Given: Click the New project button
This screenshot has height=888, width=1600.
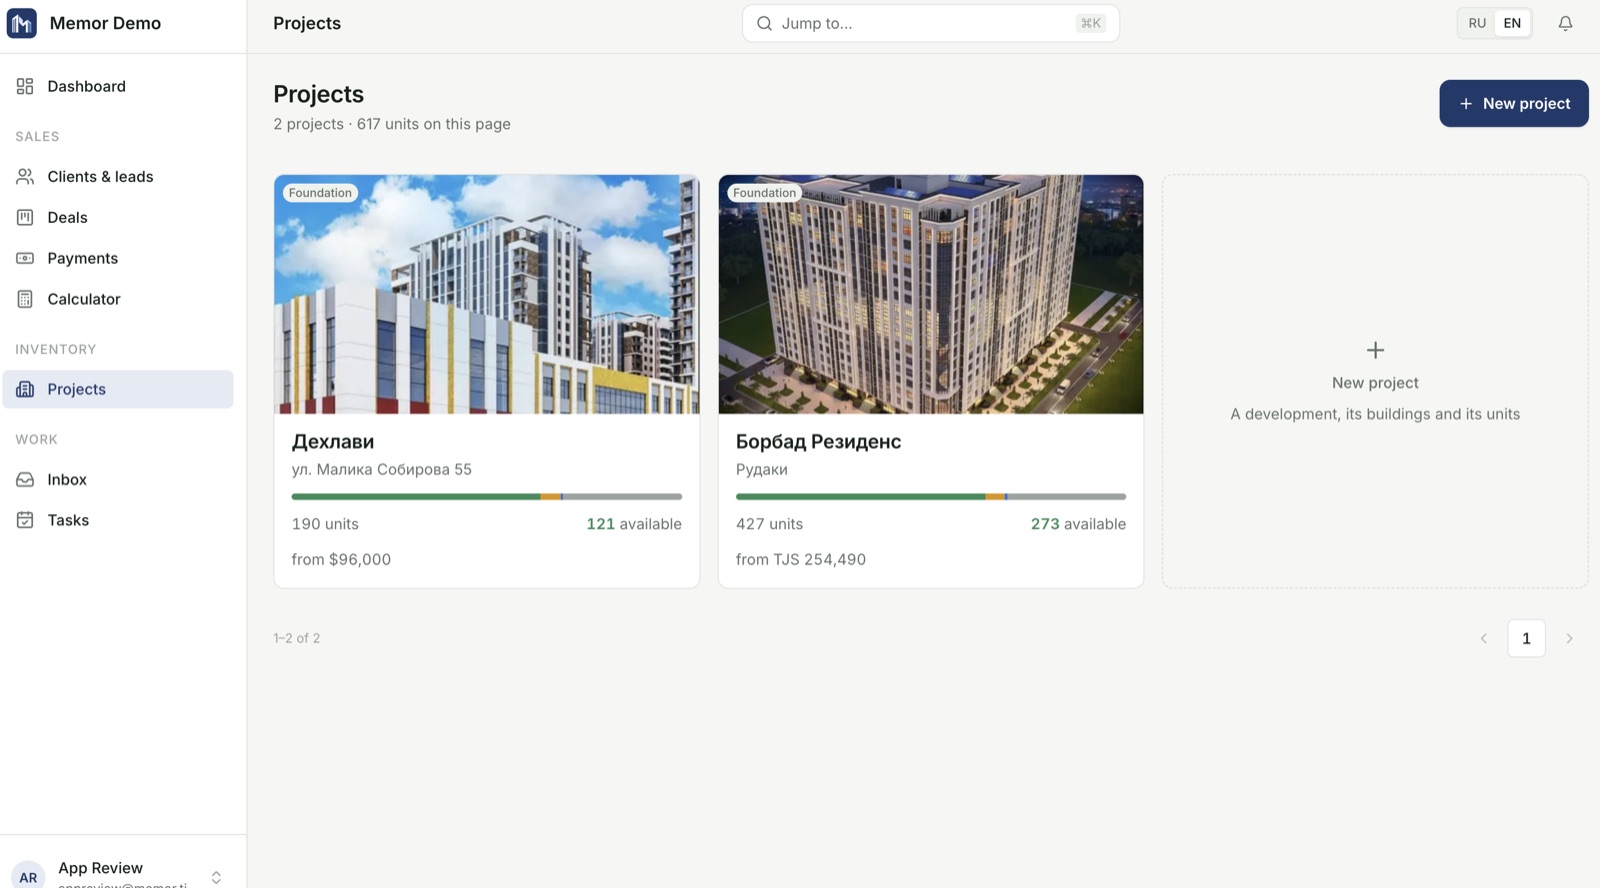Looking at the screenshot, I should coord(1513,103).
